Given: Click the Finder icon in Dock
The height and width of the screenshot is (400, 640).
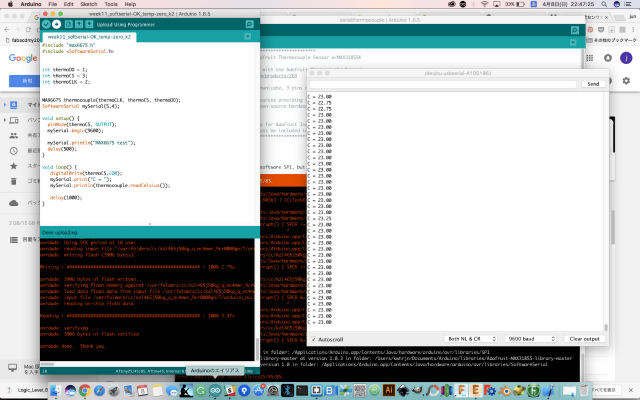Looking at the screenshot, I should pos(56,391).
